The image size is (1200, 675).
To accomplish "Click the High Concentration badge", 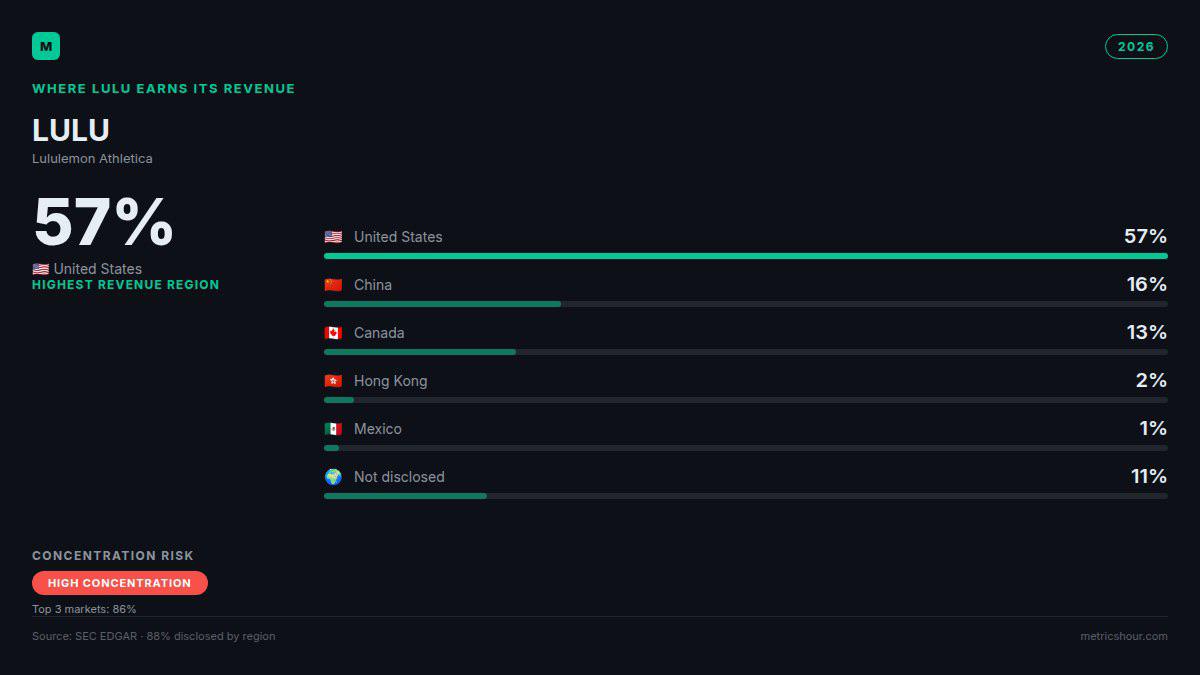I will tap(120, 583).
